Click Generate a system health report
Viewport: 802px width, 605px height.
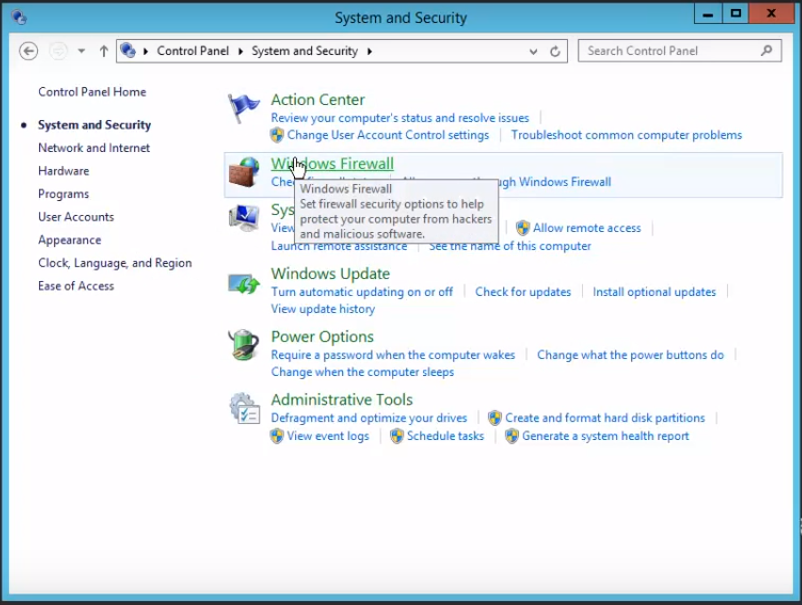pyautogui.click(x=606, y=436)
